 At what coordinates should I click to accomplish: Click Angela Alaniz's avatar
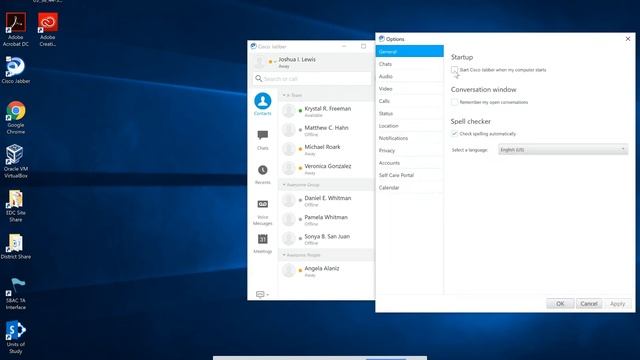coord(289,270)
